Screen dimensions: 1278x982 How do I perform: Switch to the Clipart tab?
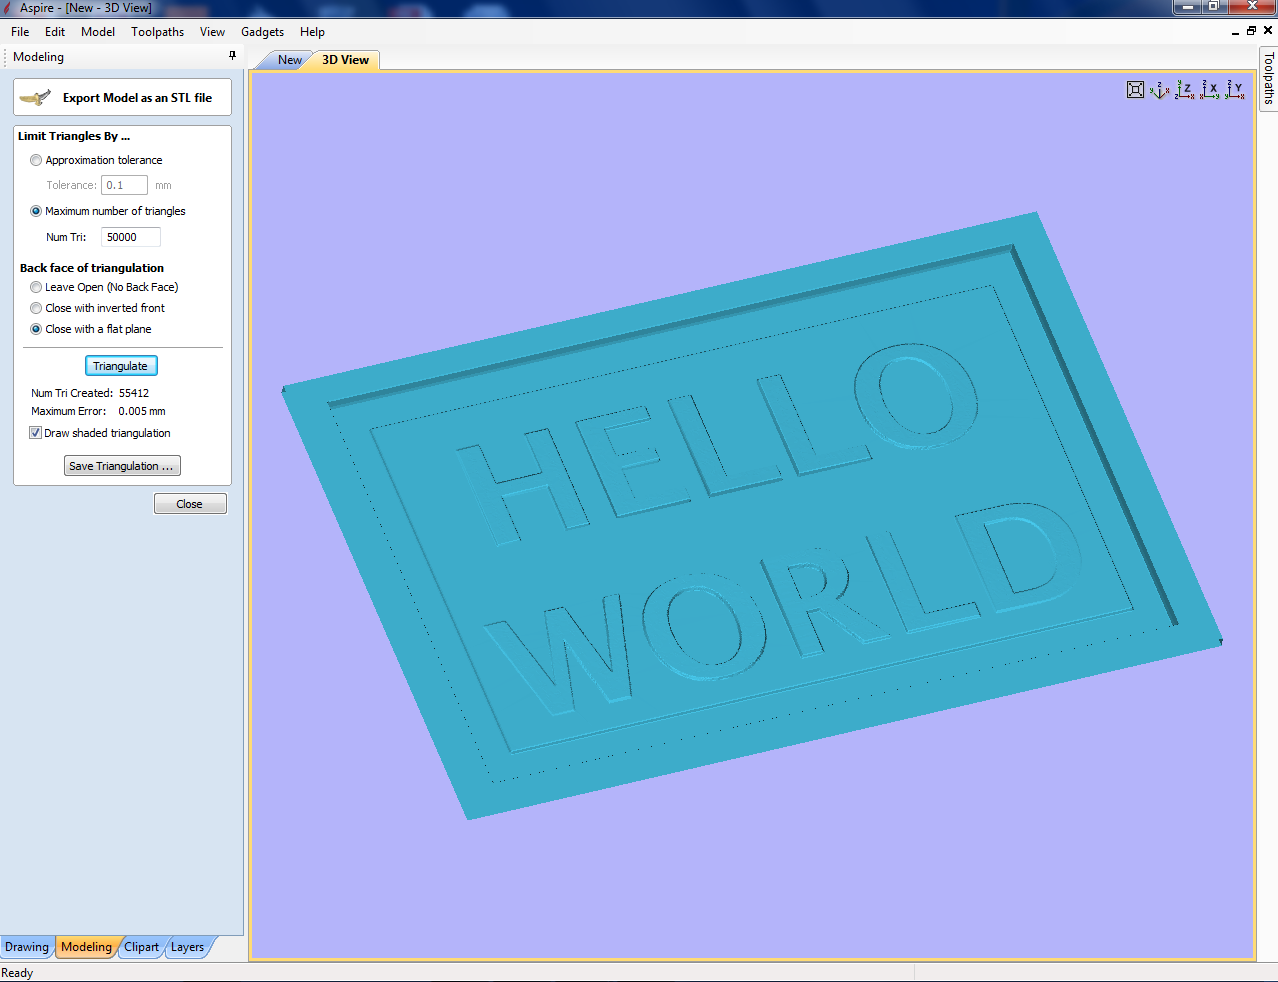[x=141, y=947]
